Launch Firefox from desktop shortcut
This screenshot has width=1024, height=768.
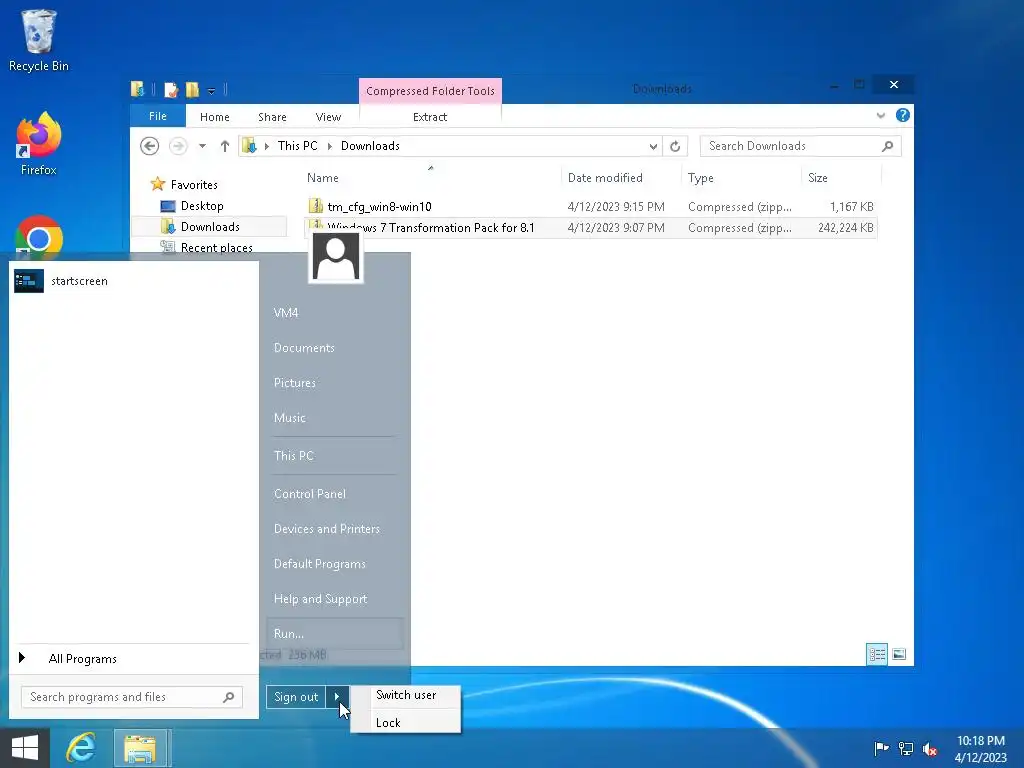39,144
